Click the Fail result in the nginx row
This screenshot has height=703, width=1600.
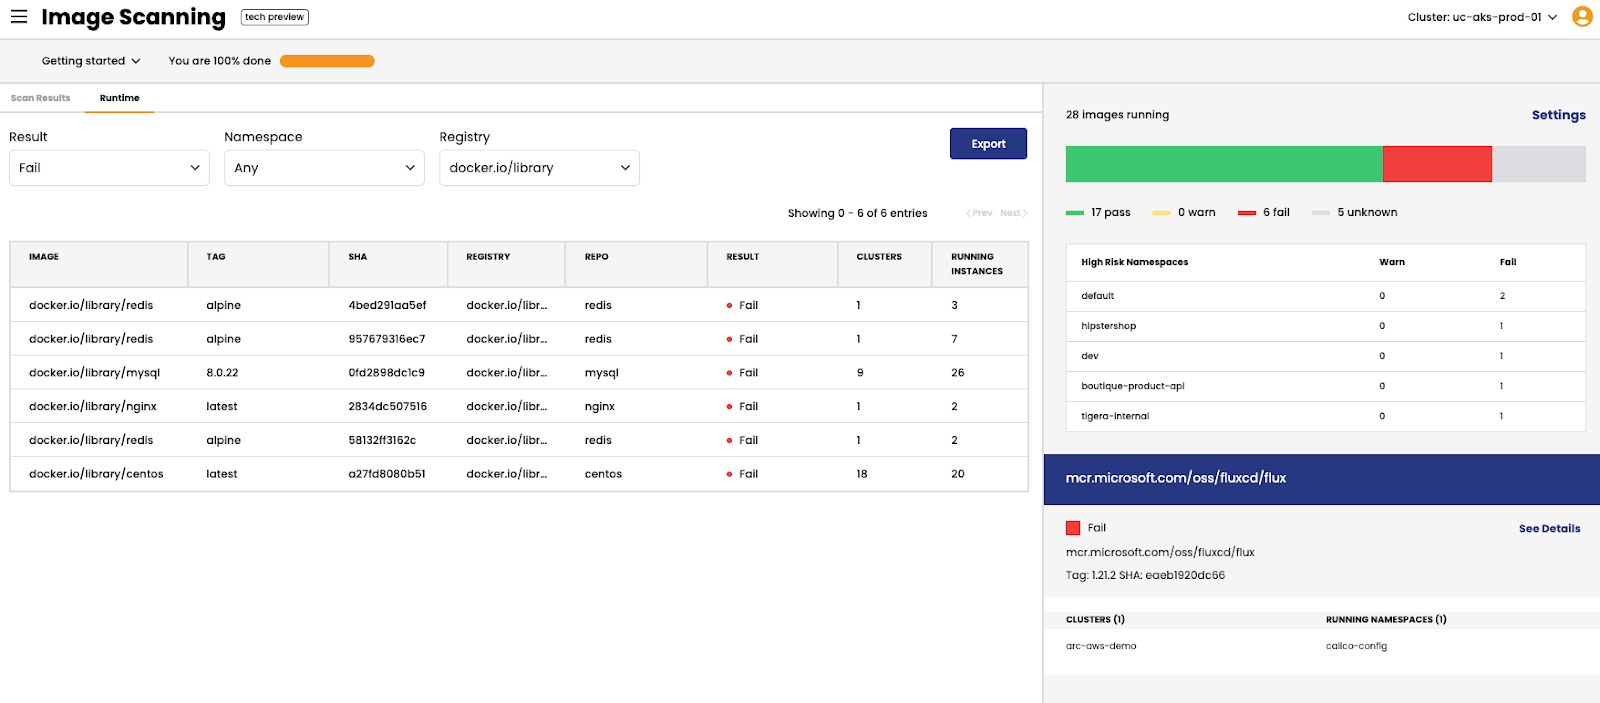[x=743, y=407]
